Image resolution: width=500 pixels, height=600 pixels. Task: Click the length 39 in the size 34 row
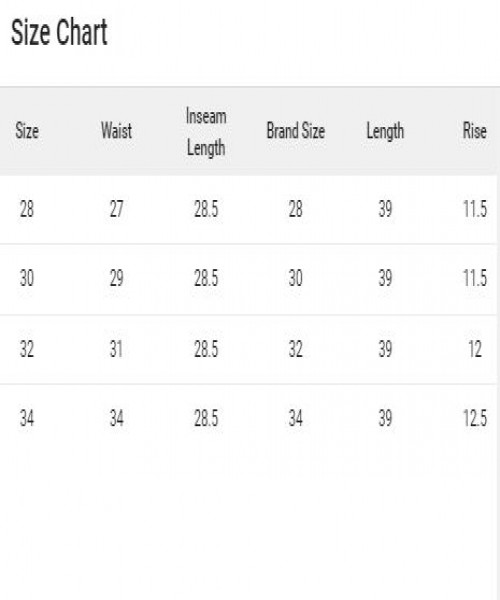(x=385, y=418)
